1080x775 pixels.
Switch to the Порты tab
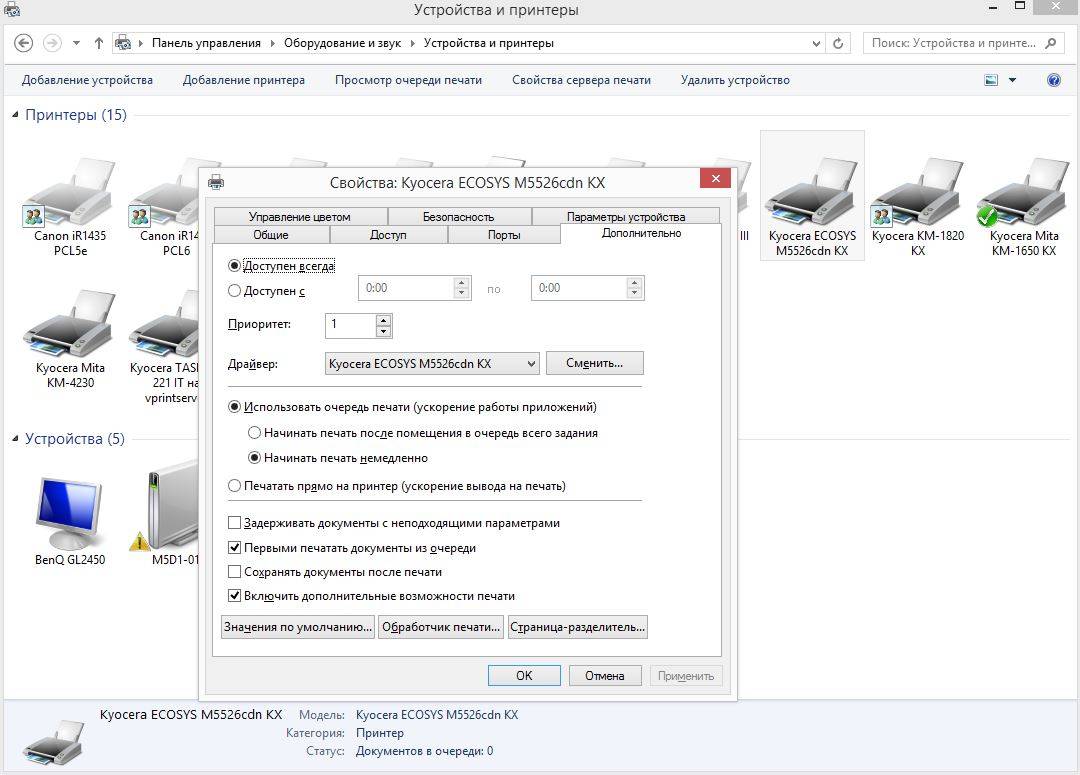click(x=504, y=235)
